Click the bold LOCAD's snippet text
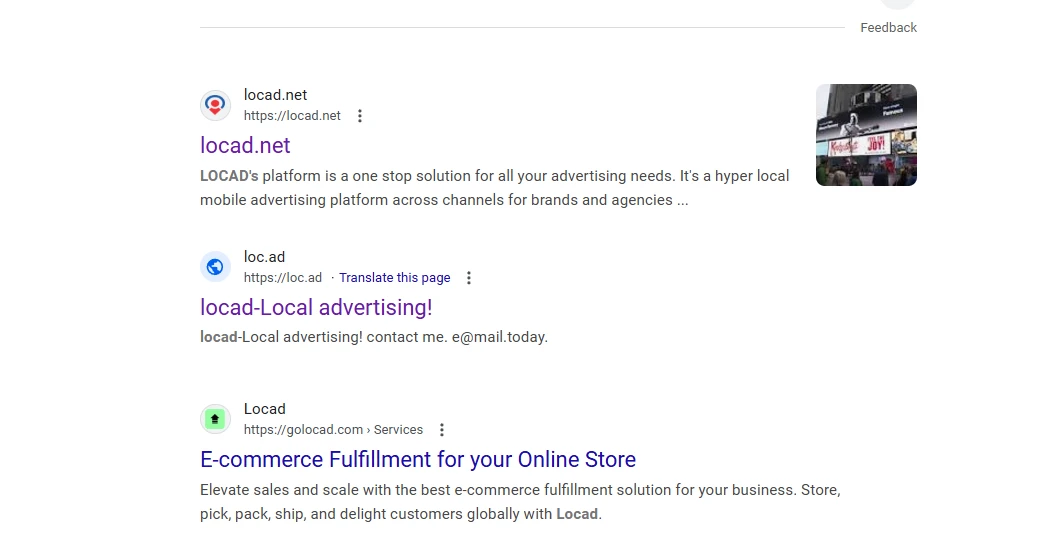Image resolution: width=1041 pixels, height=556 pixels. (229, 176)
